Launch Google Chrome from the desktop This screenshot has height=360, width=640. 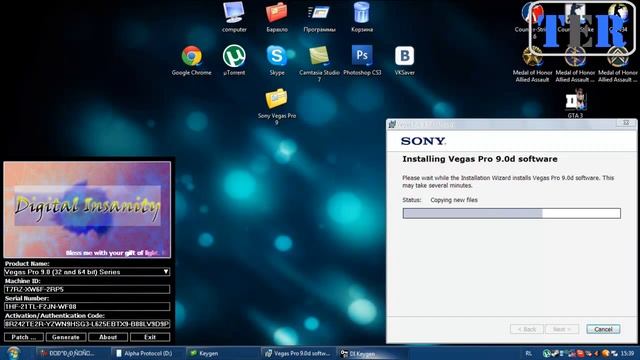[191, 60]
